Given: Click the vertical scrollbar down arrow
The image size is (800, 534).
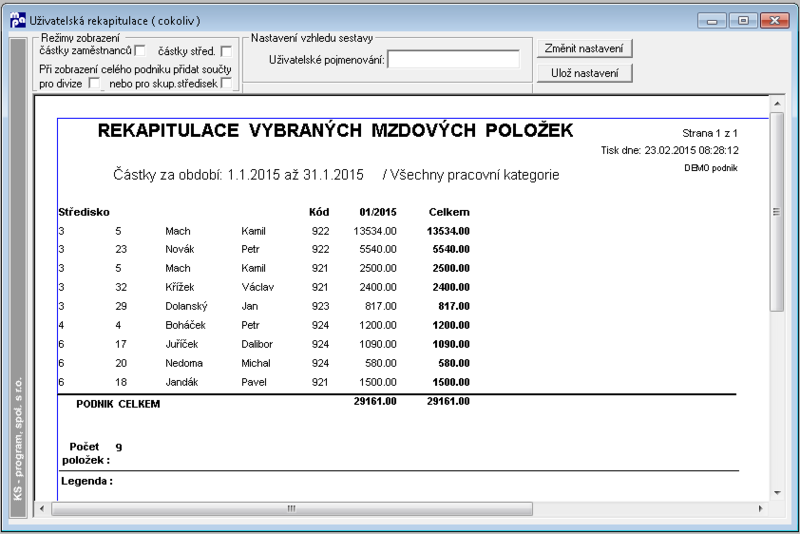Looking at the screenshot, I should [777, 493].
